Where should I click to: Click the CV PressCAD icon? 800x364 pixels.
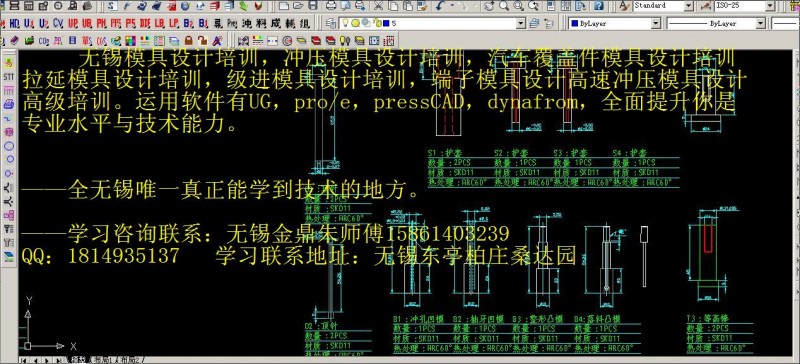58,23
